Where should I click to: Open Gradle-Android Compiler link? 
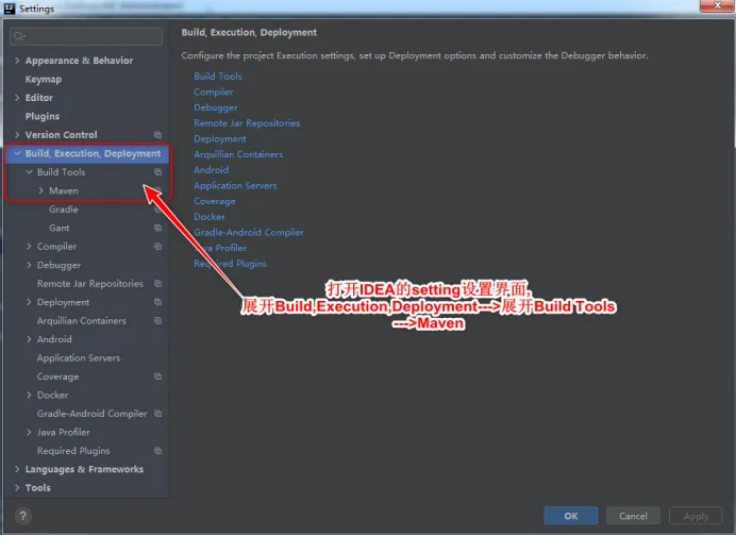pos(249,232)
